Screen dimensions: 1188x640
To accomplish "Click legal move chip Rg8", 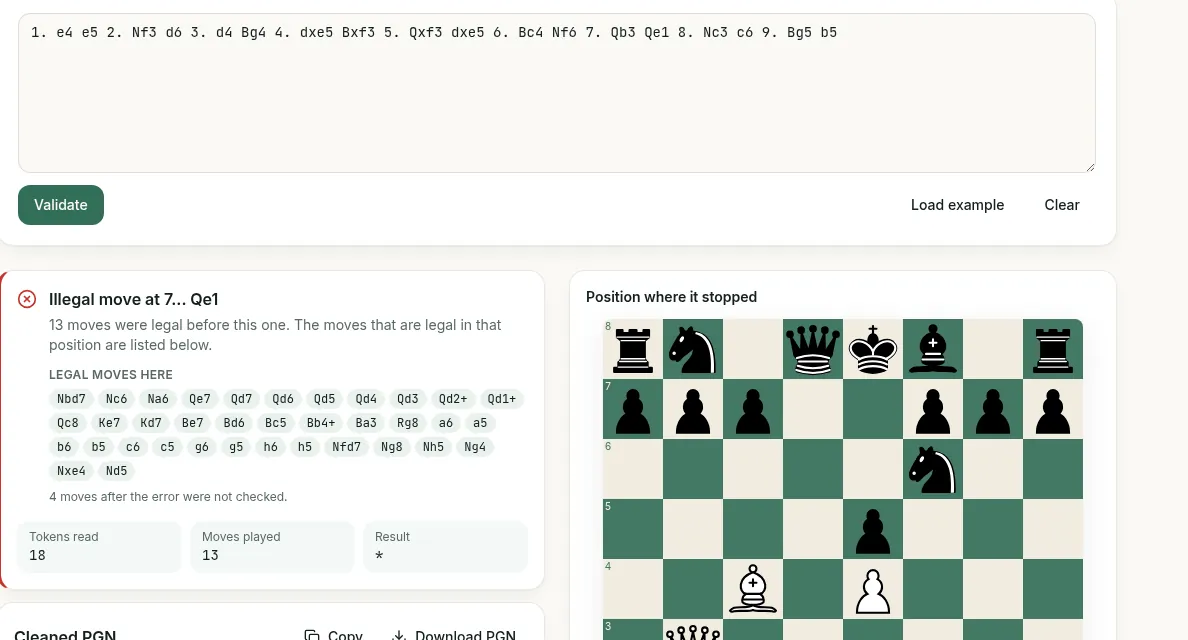I will click(x=408, y=423).
